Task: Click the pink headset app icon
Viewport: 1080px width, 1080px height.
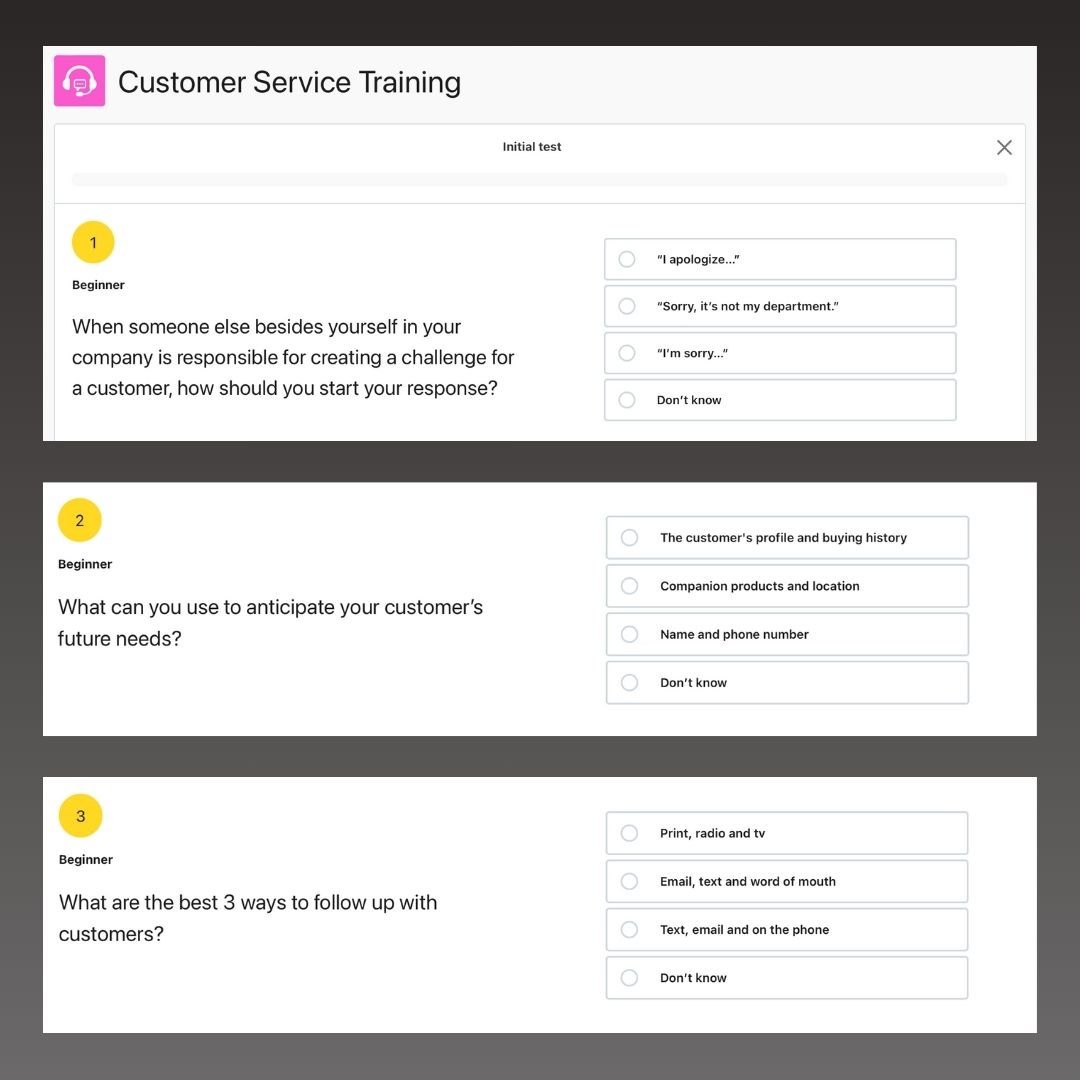Action: [x=79, y=80]
